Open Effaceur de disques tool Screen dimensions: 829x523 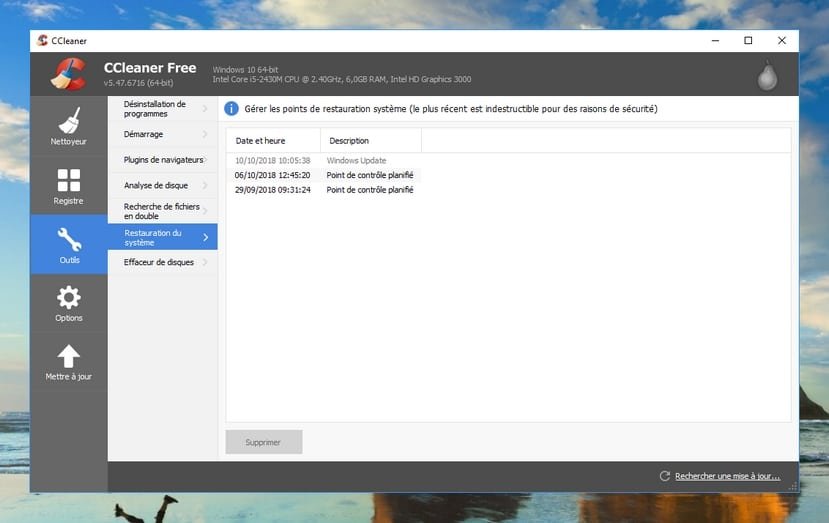(163, 262)
